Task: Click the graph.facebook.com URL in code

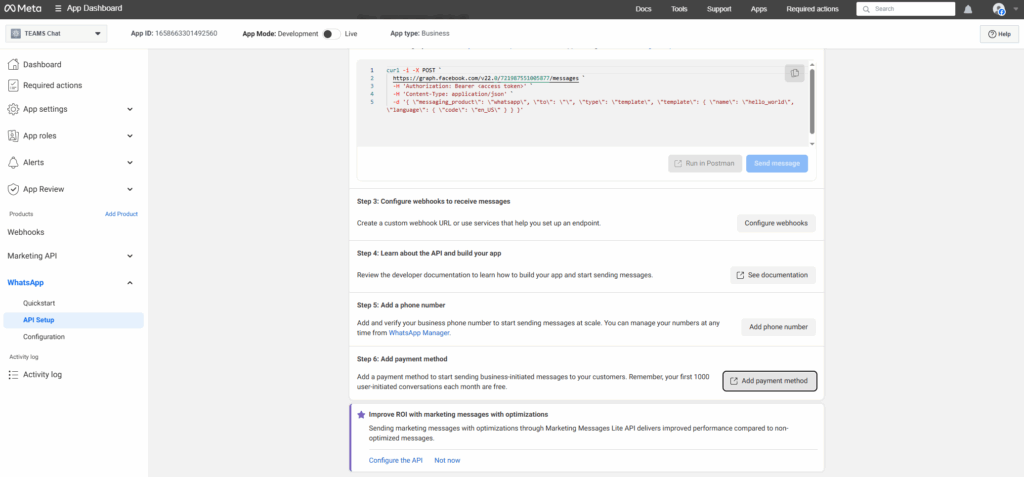Action: (x=486, y=78)
